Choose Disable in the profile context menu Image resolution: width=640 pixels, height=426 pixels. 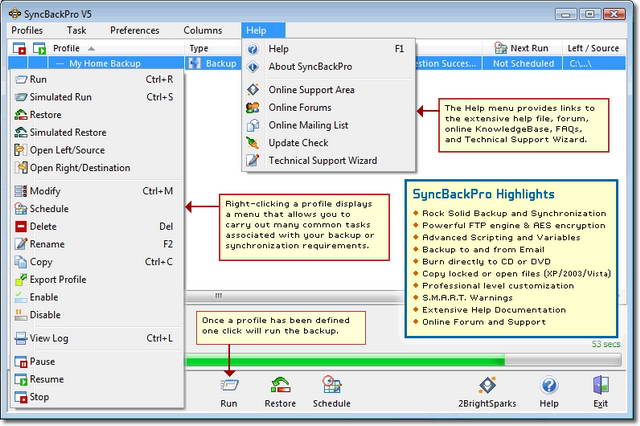pos(45,315)
